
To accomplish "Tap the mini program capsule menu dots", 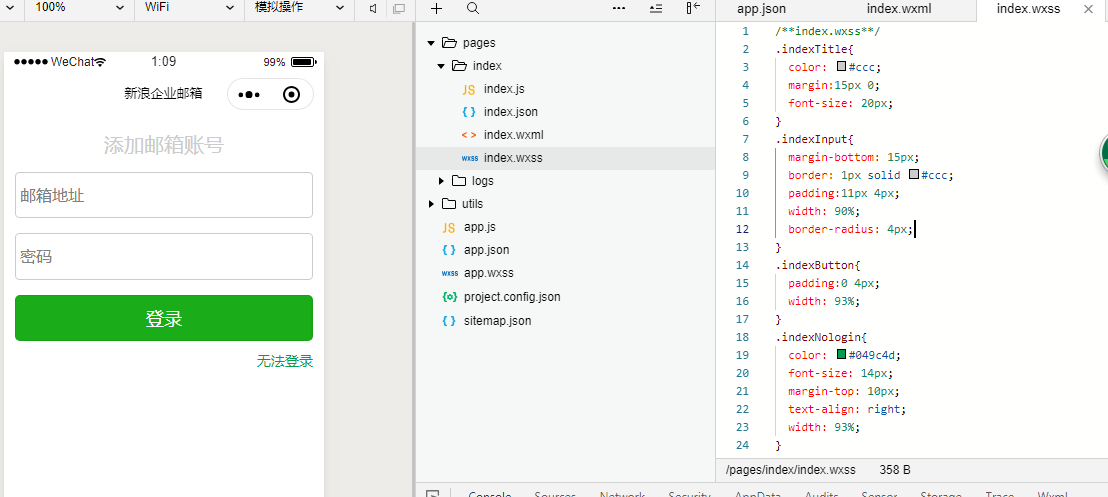I will [x=250, y=95].
